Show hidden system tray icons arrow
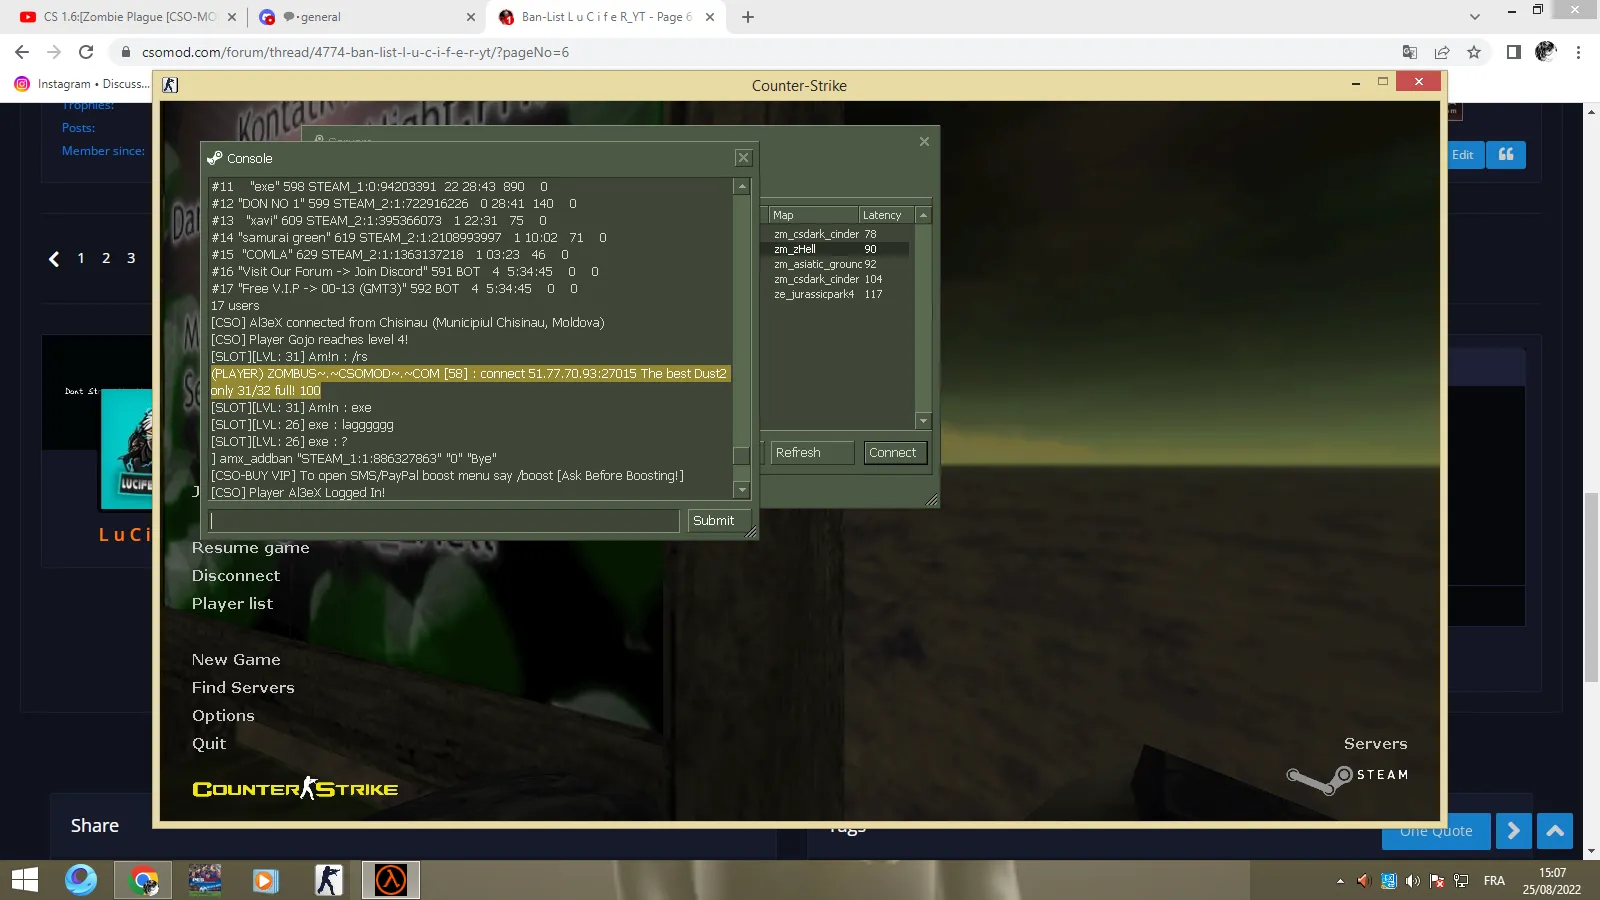Image resolution: width=1600 pixels, height=900 pixels. click(1340, 881)
